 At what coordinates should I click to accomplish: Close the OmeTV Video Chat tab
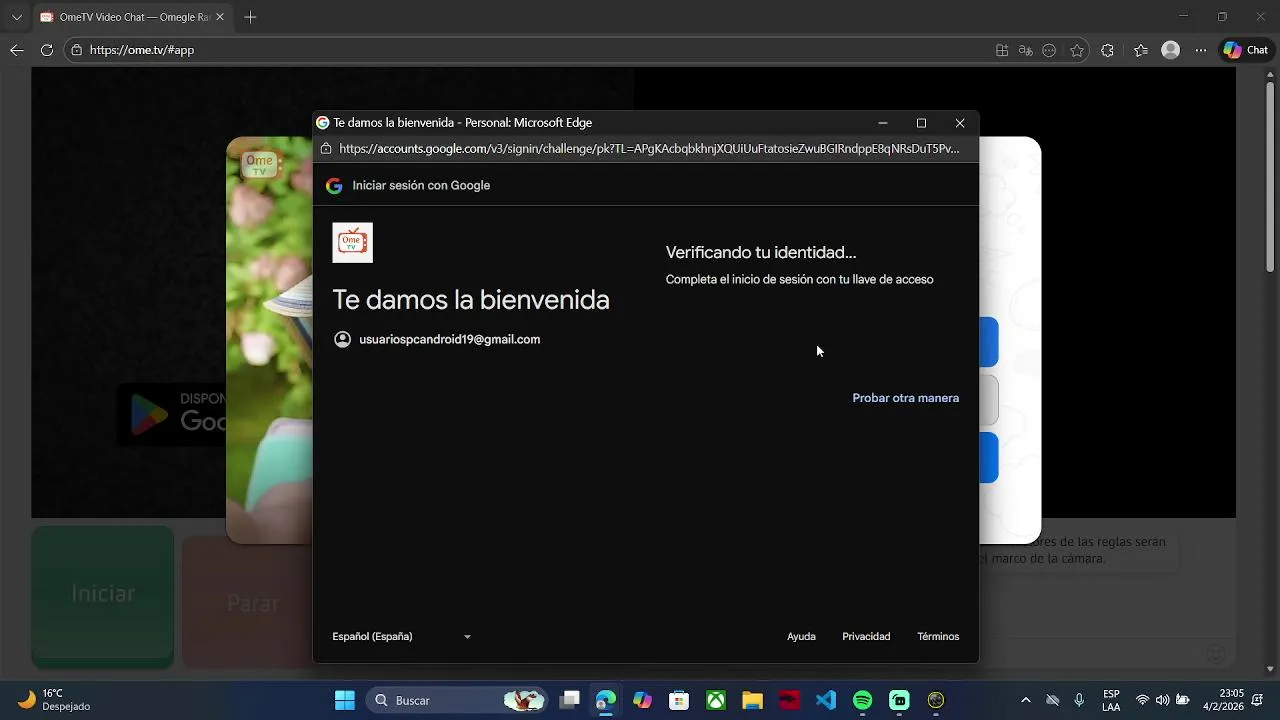[x=220, y=17]
